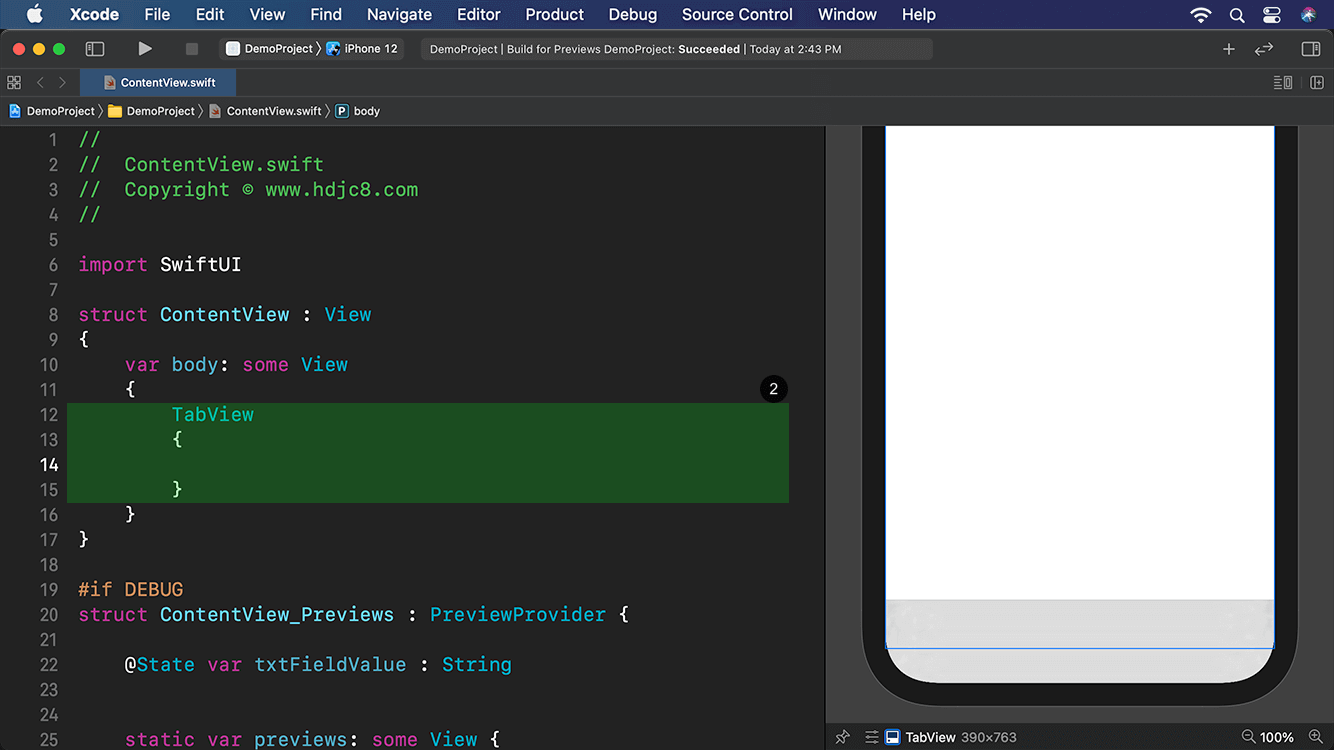Click the 'ContentView_Previews' struct name
This screenshot has width=1334, height=750.
pos(277,614)
